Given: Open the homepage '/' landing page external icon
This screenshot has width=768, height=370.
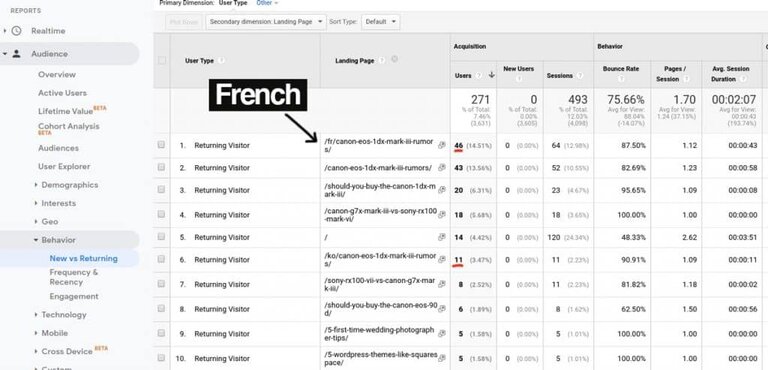Looking at the screenshot, I should click(x=441, y=237).
